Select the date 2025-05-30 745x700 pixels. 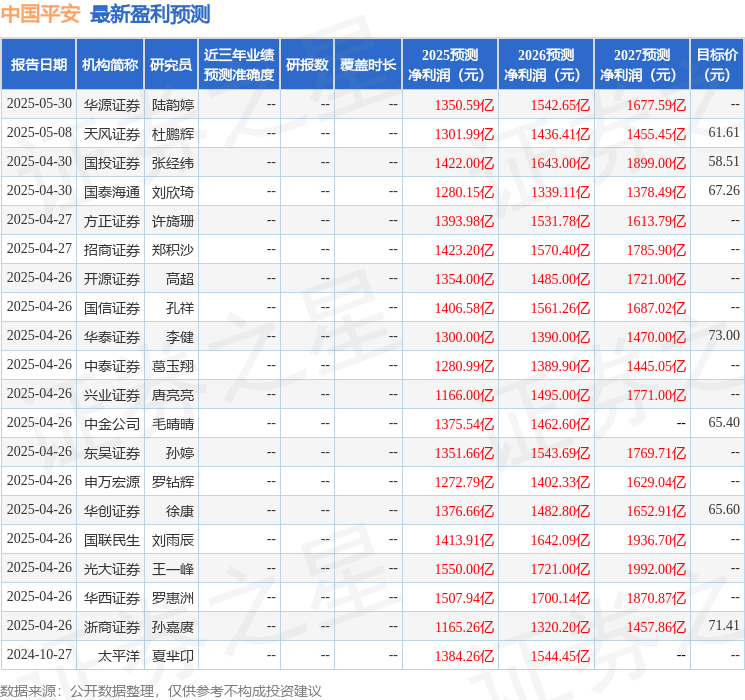click(x=39, y=104)
